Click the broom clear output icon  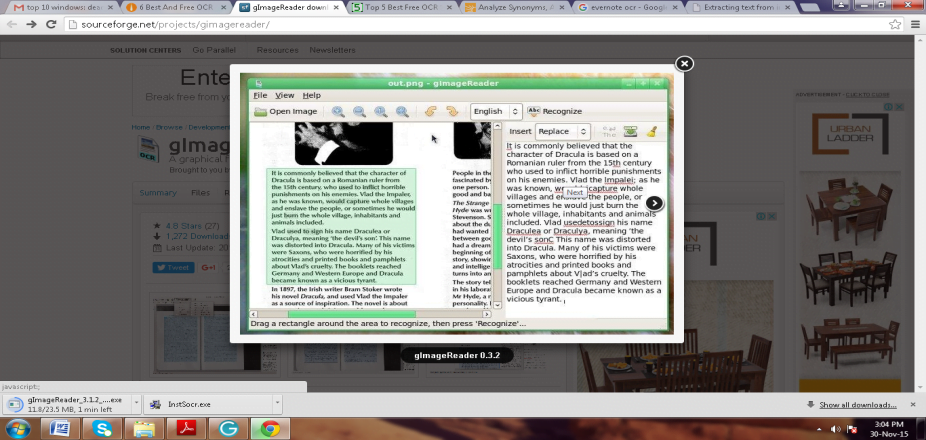point(651,131)
